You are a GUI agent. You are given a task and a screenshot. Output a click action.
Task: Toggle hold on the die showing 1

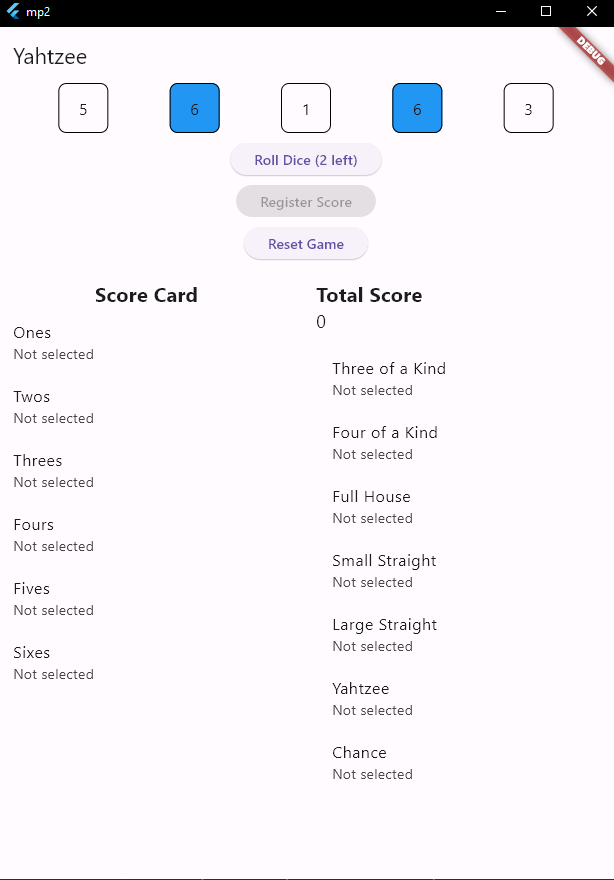click(x=306, y=108)
